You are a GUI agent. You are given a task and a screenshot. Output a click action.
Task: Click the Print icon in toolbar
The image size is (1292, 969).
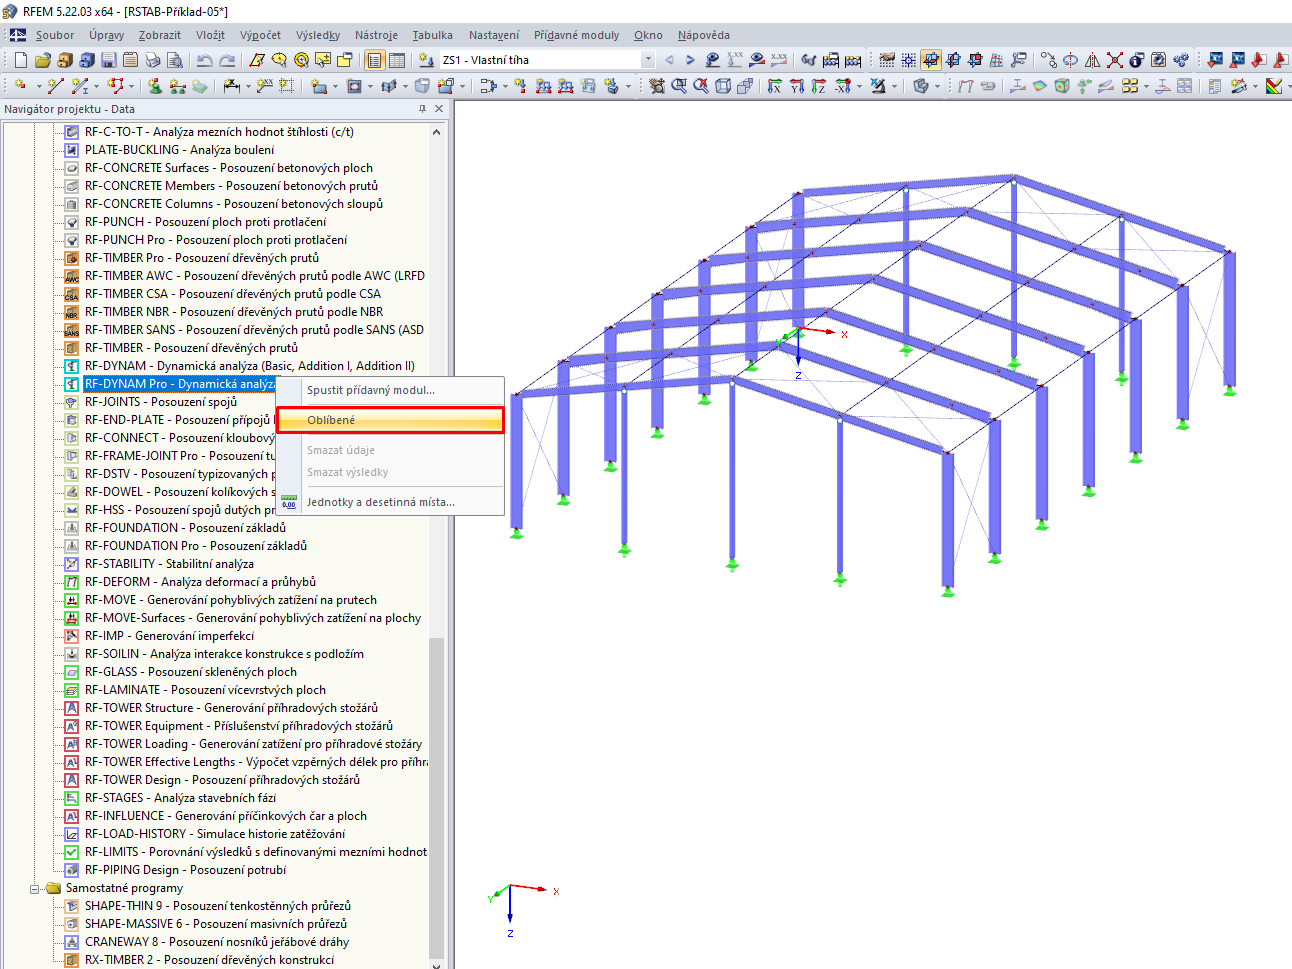coord(152,60)
